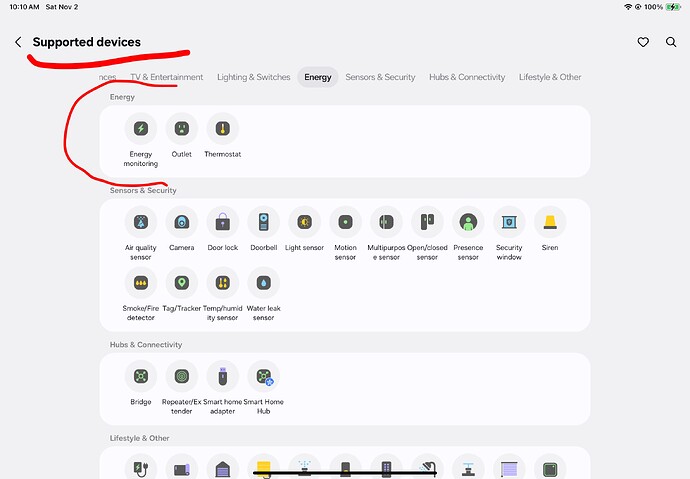This screenshot has width=690, height=479.
Task: Select the Air quality sensor icon
Action: point(141,222)
